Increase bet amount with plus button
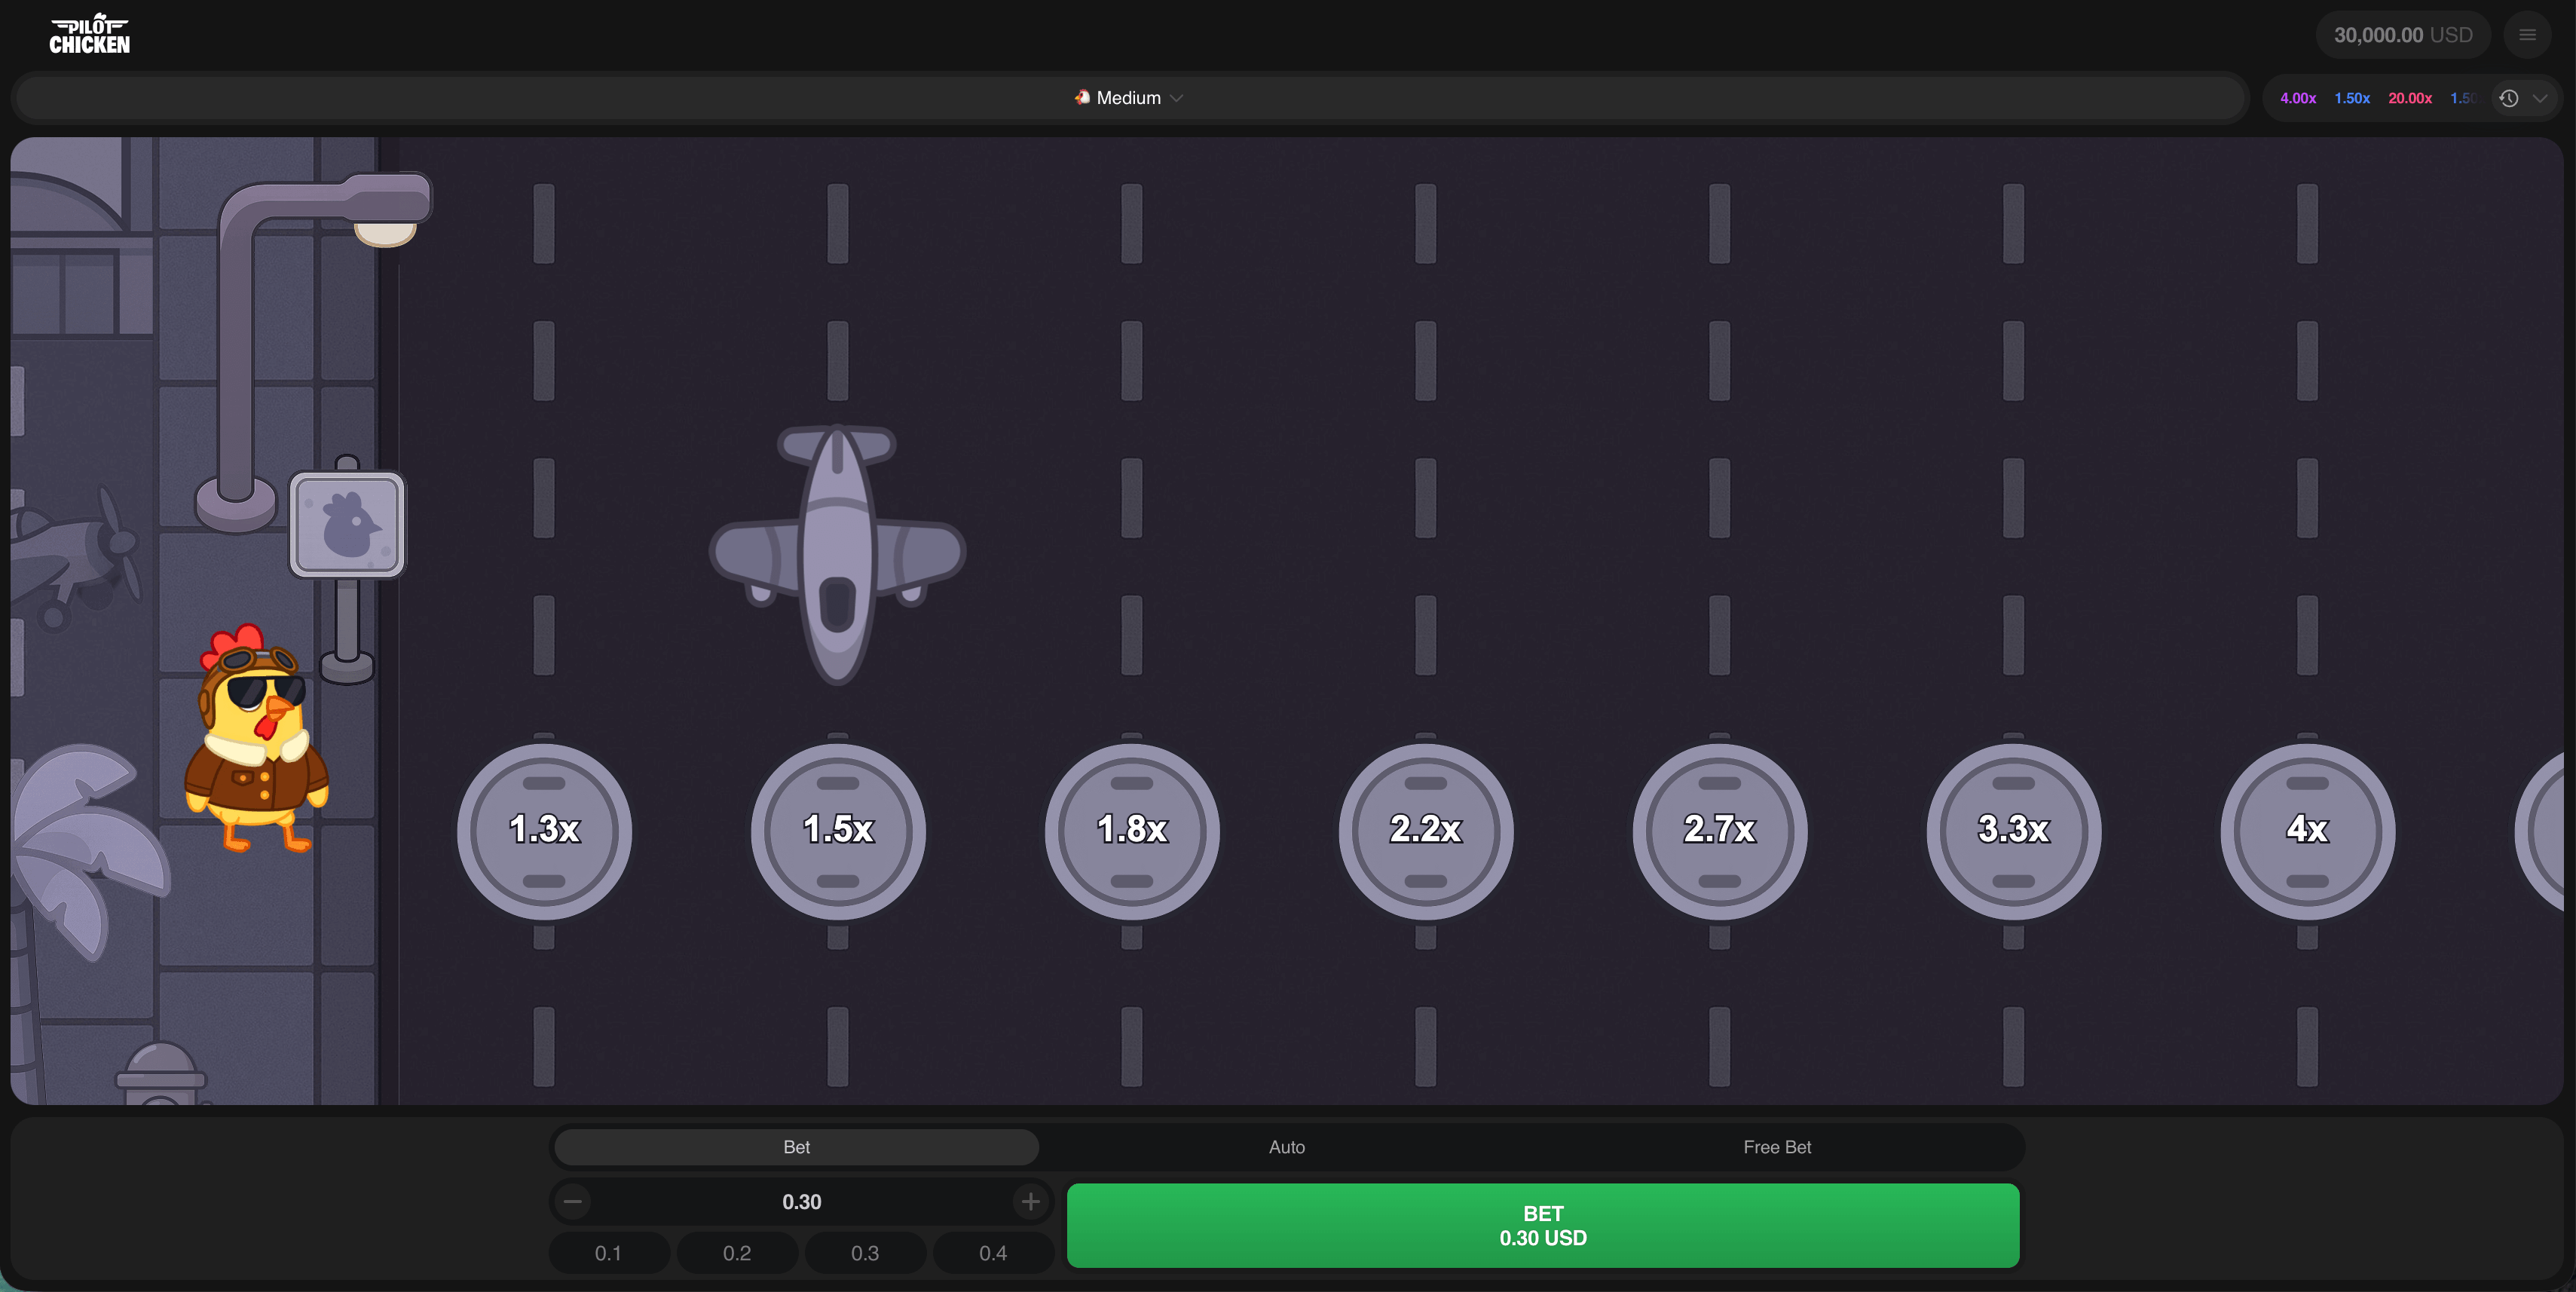This screenshot has width=2576, height=1292. (x=1031, y=1201)
